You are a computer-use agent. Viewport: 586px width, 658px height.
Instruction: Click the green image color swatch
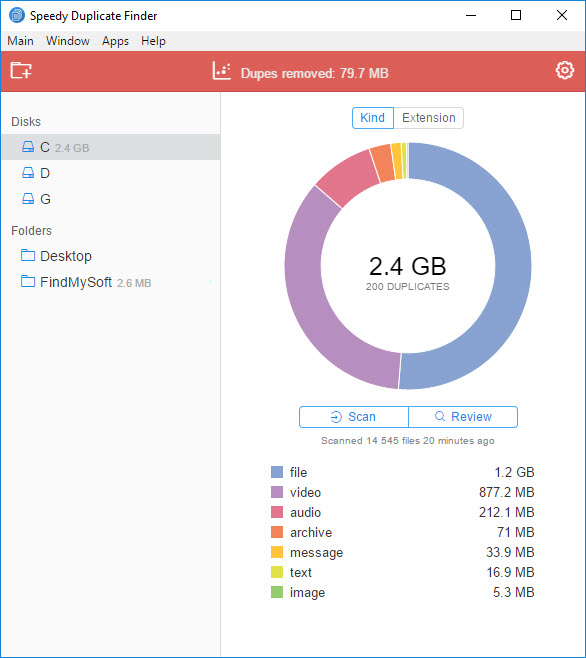coord(277,592)
